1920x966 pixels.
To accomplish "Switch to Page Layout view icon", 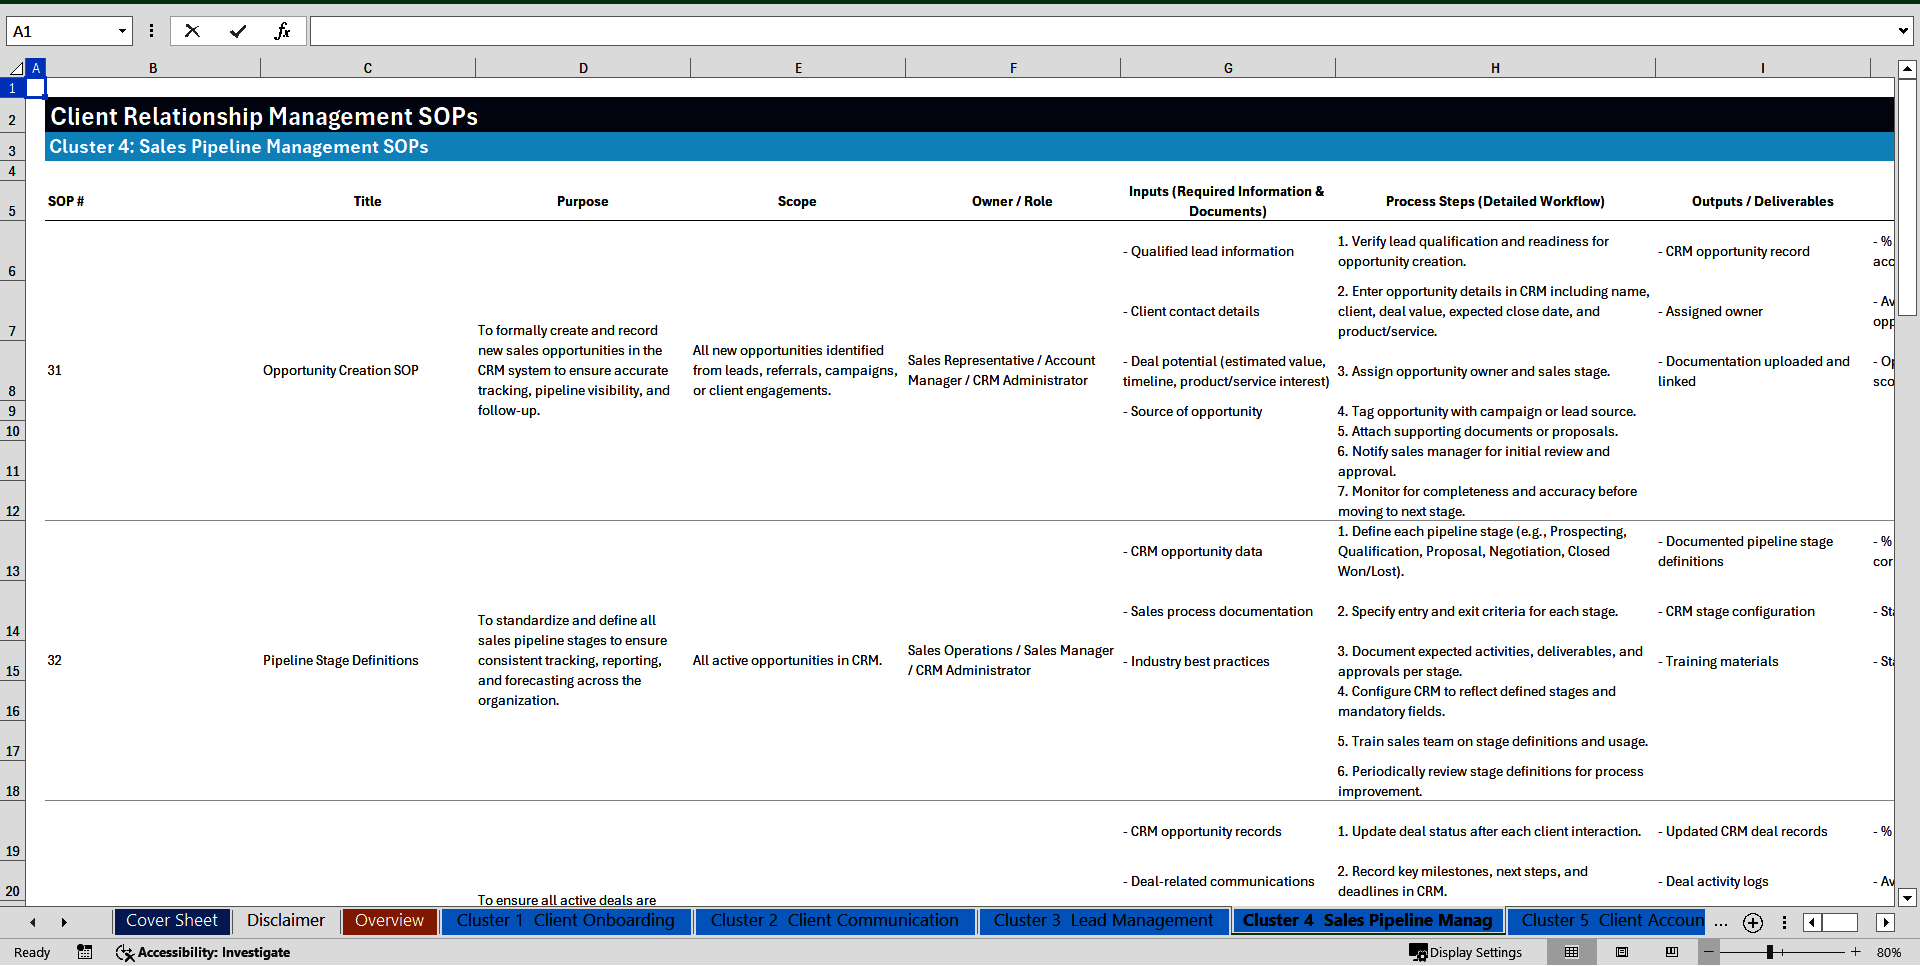I will coord(1622,952).
